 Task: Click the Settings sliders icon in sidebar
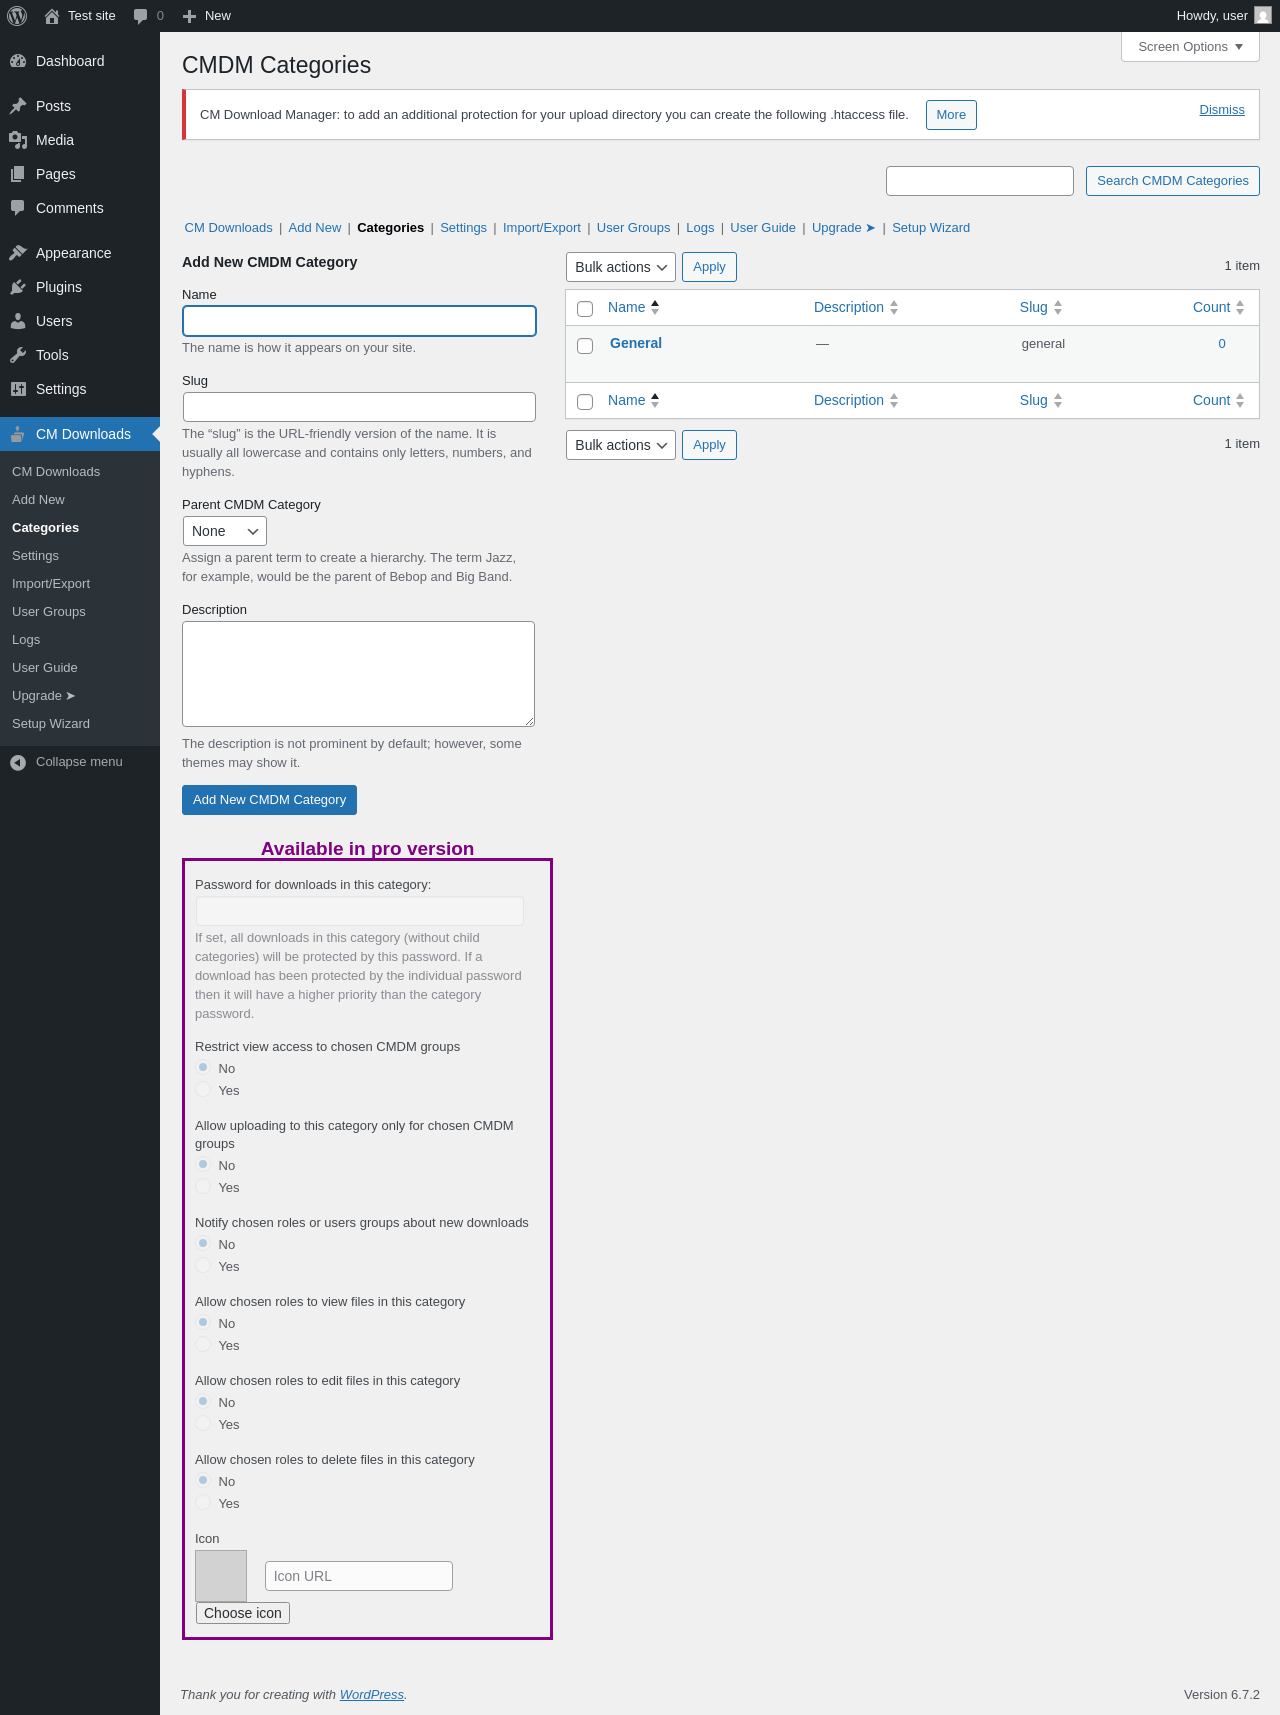pos(18,389)
